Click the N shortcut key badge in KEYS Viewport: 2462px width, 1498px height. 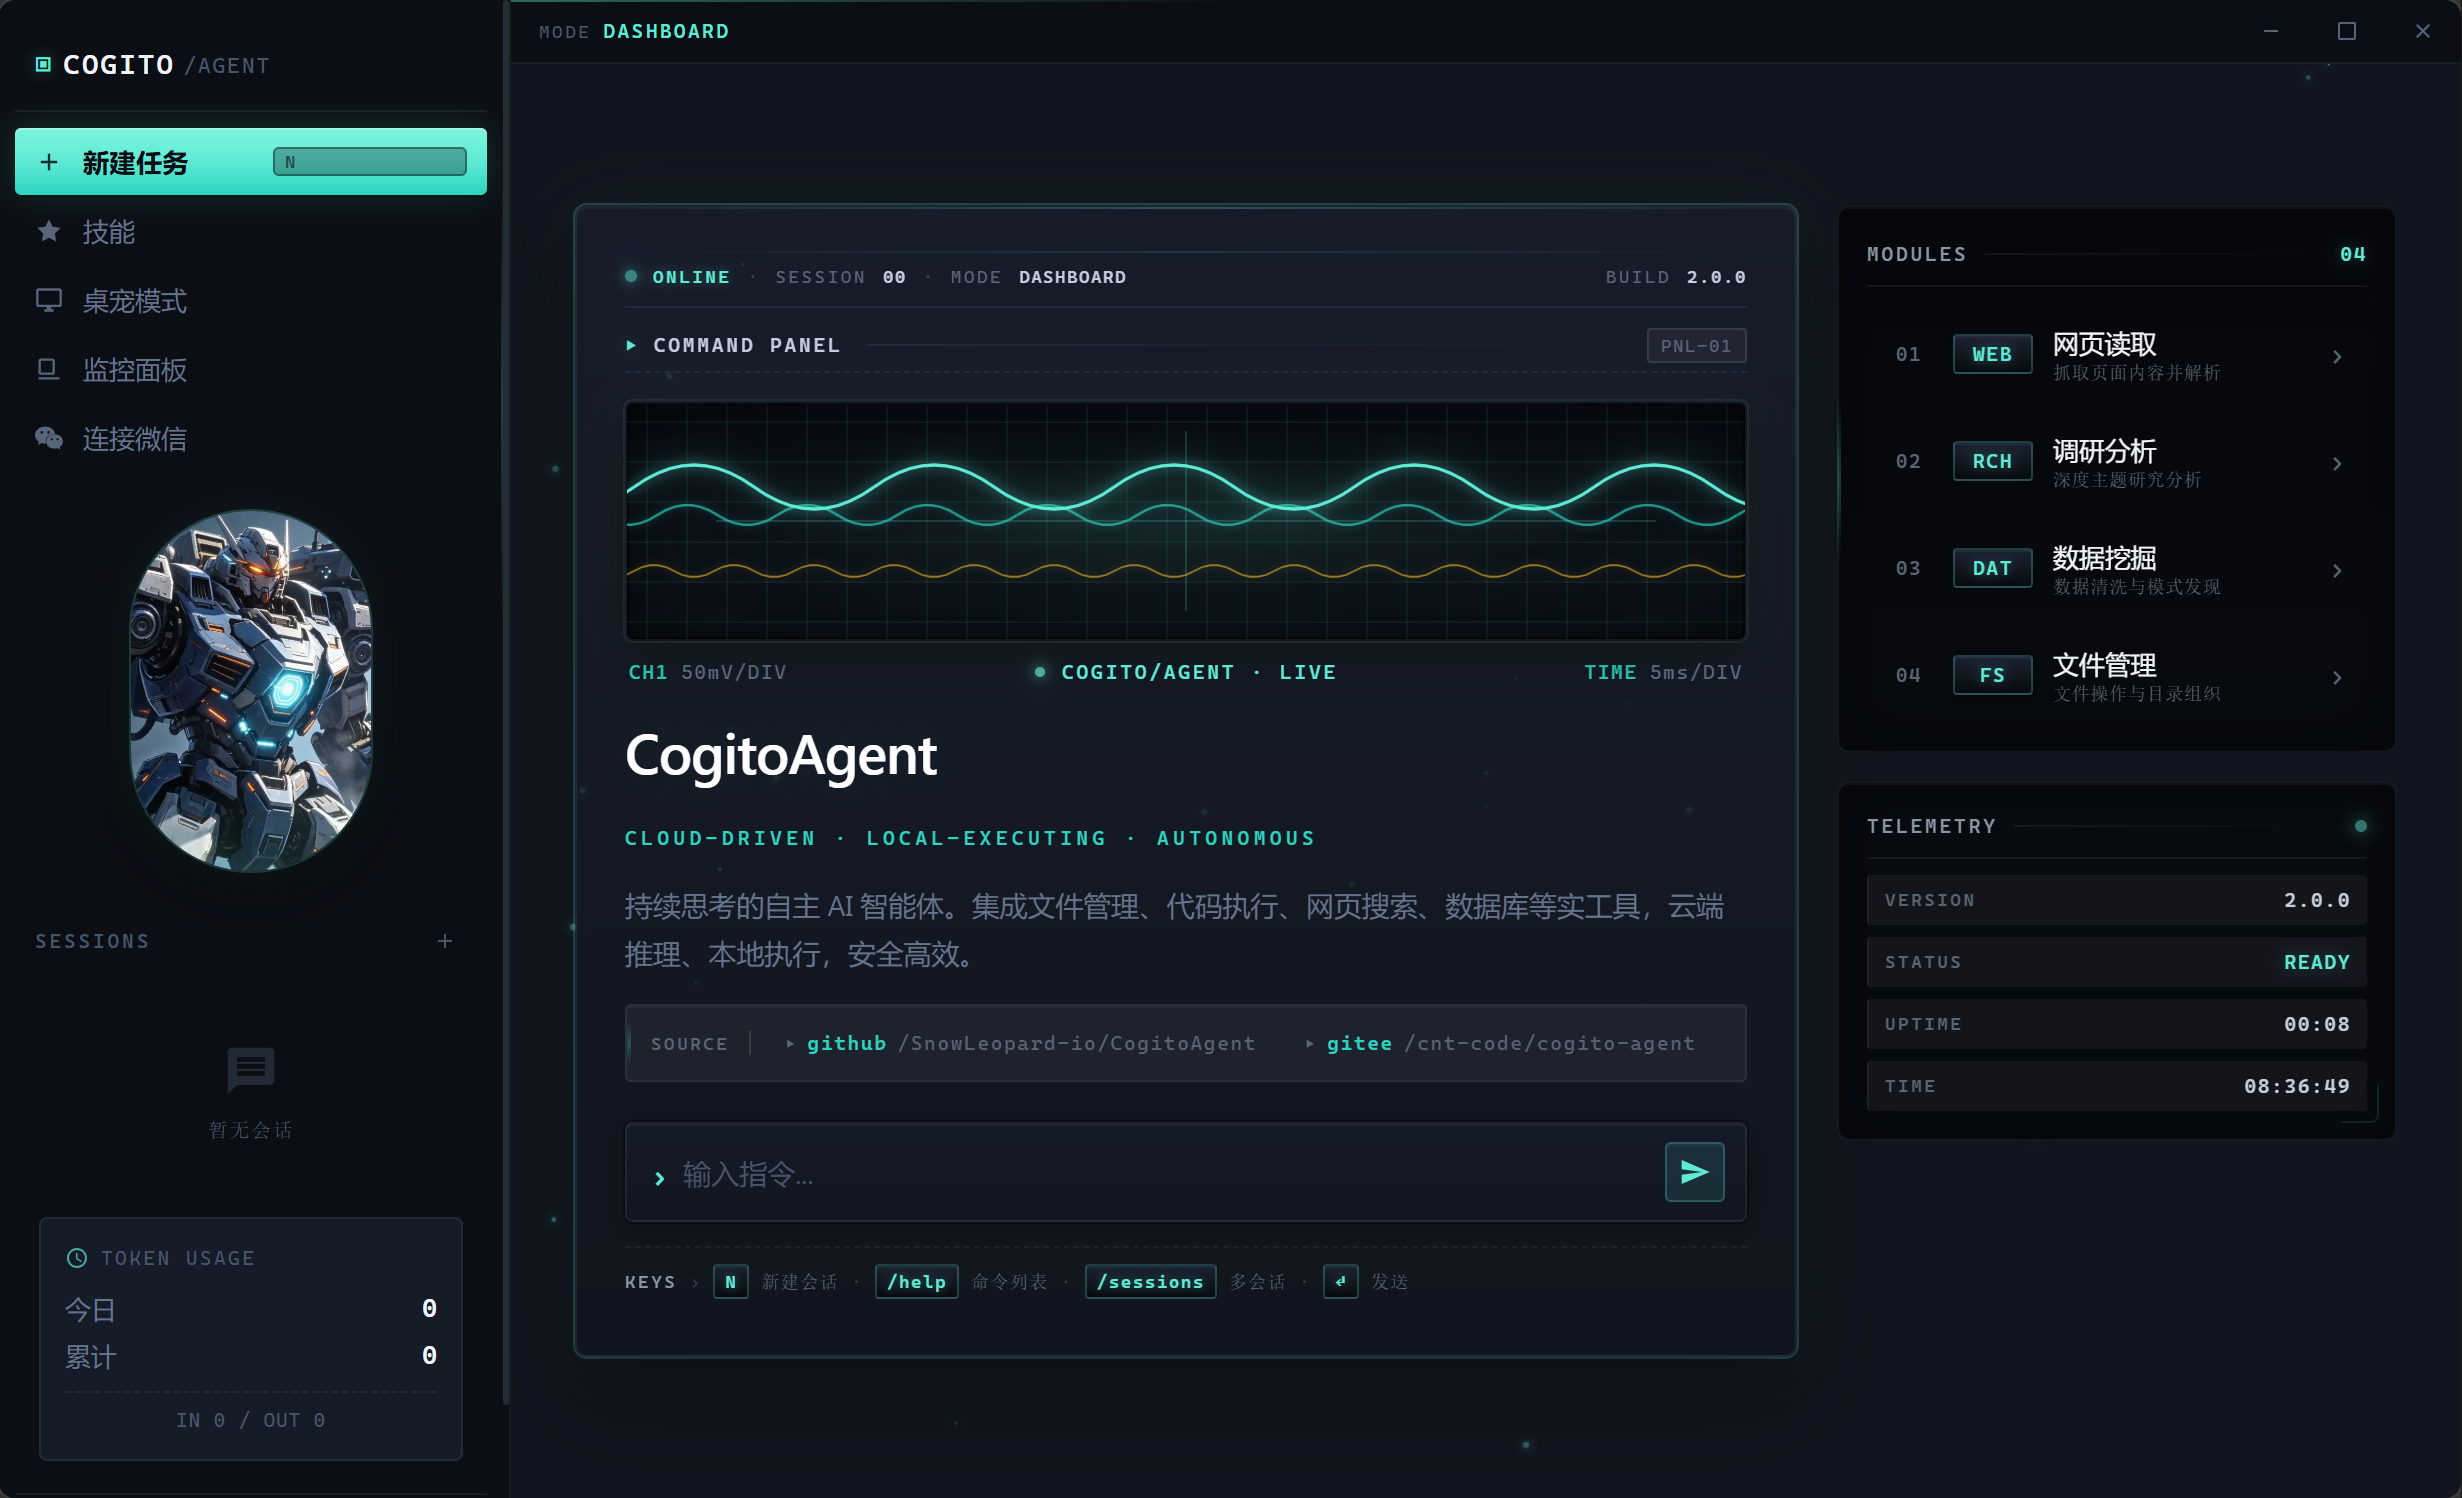click(x=730, y=1282)
